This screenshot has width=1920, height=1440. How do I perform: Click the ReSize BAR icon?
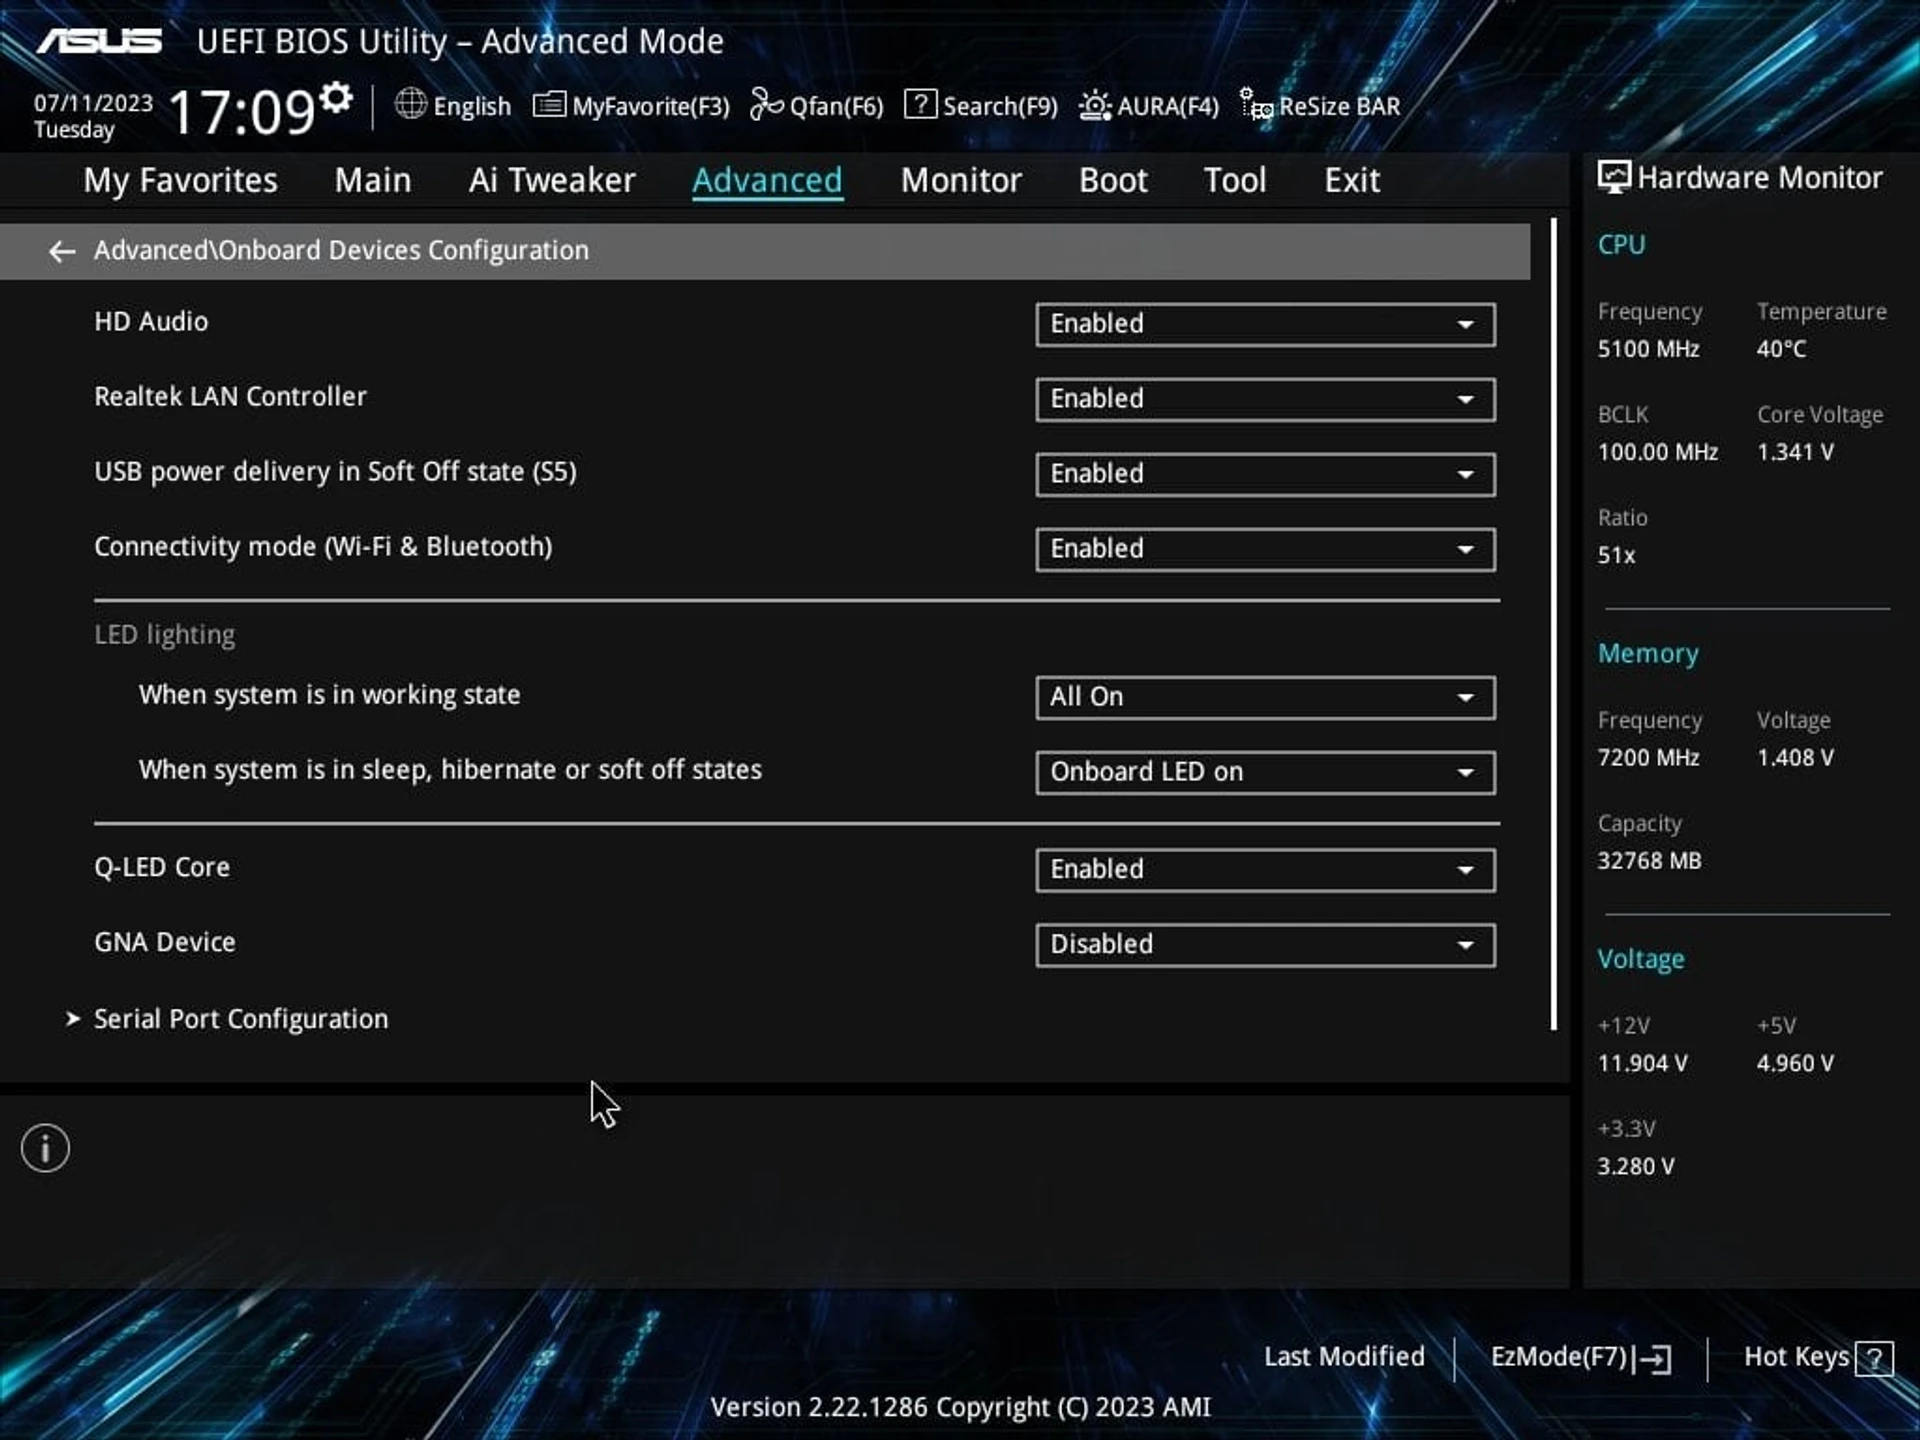point(1256,104)
